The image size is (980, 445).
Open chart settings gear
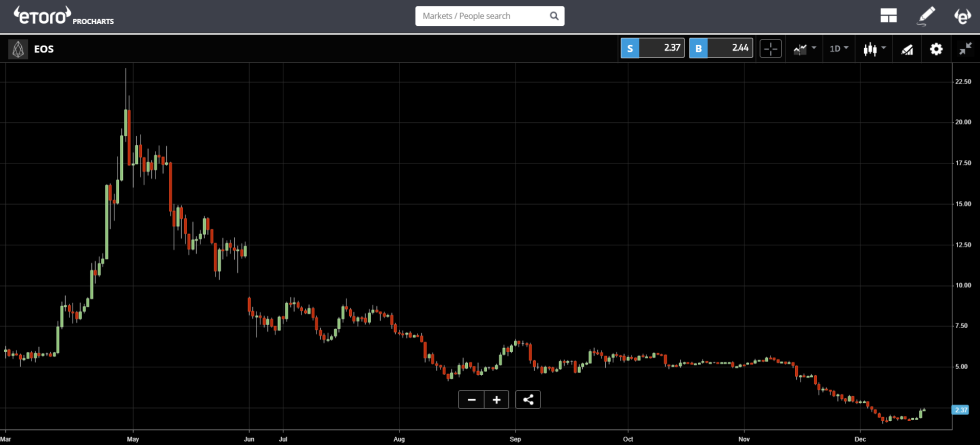tap(936, 49)
